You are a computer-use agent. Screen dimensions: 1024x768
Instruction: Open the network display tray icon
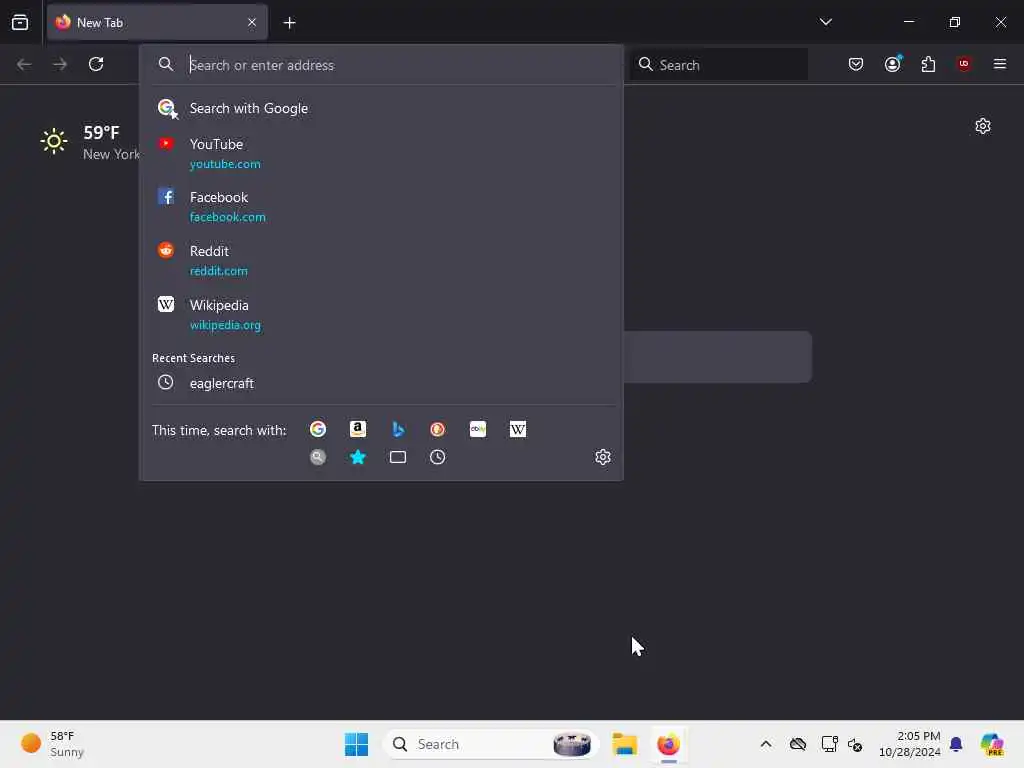click(829, 744)
